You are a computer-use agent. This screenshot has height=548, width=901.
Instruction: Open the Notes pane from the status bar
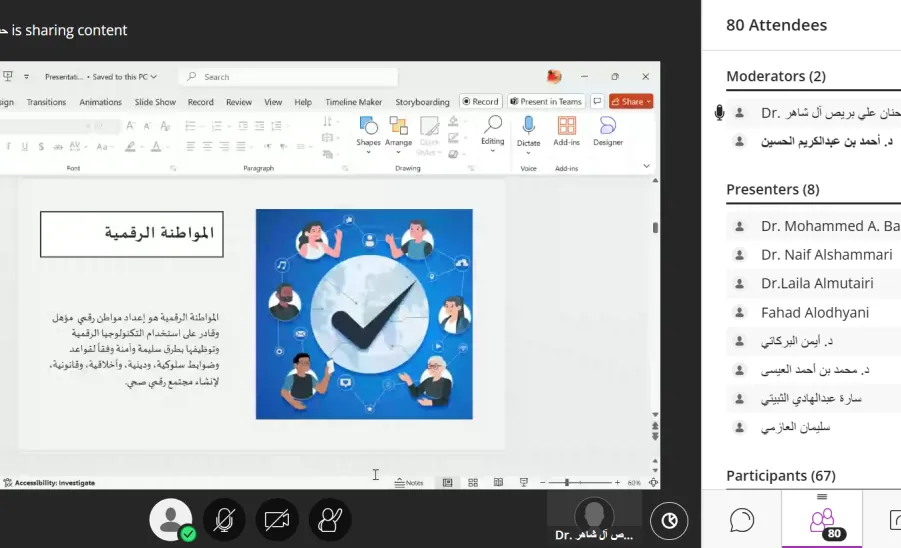tap(409, 483)
